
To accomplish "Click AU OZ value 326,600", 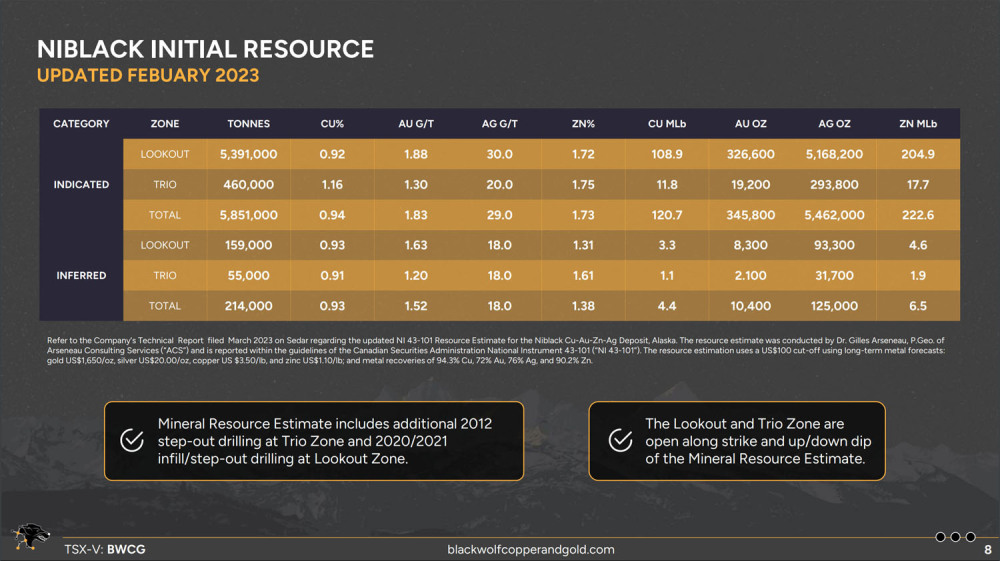I will (751, 154).
